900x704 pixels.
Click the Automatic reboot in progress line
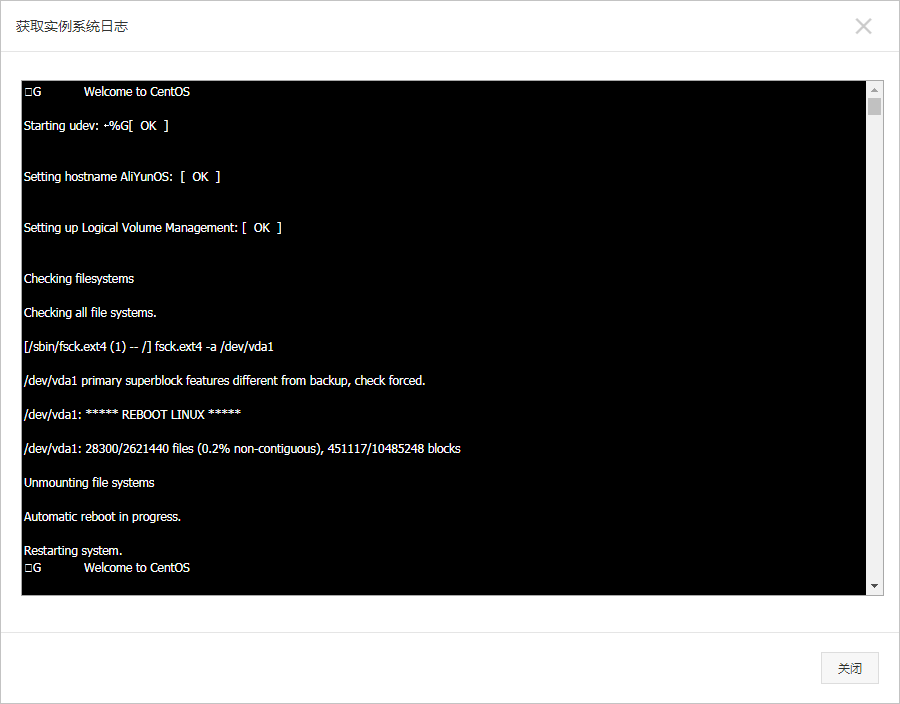(102, 517)
